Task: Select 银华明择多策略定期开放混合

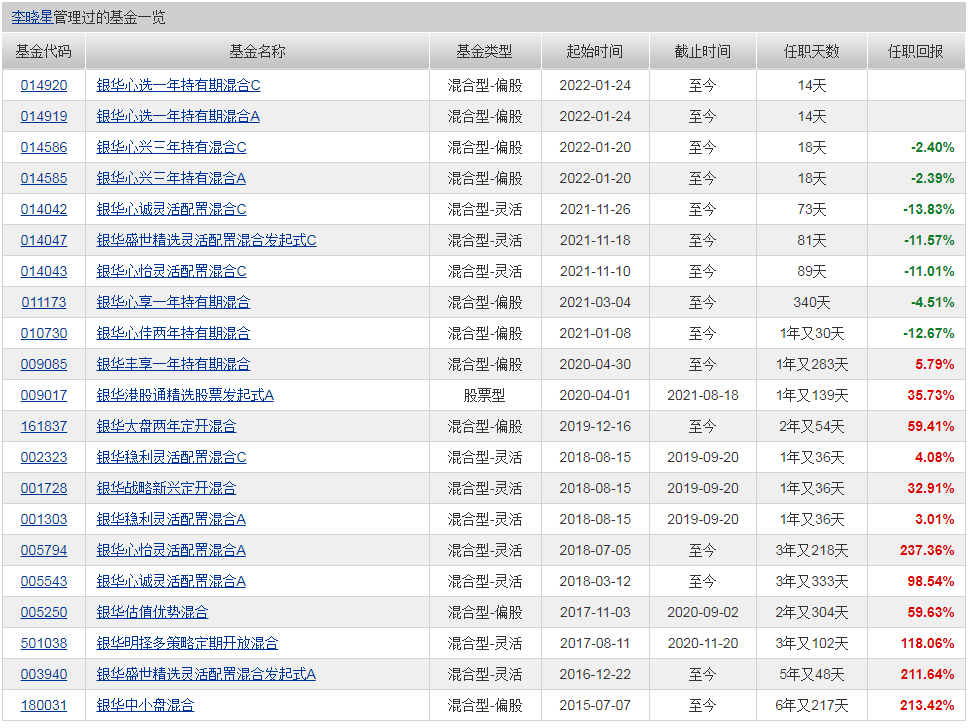Action: (187, 643)
